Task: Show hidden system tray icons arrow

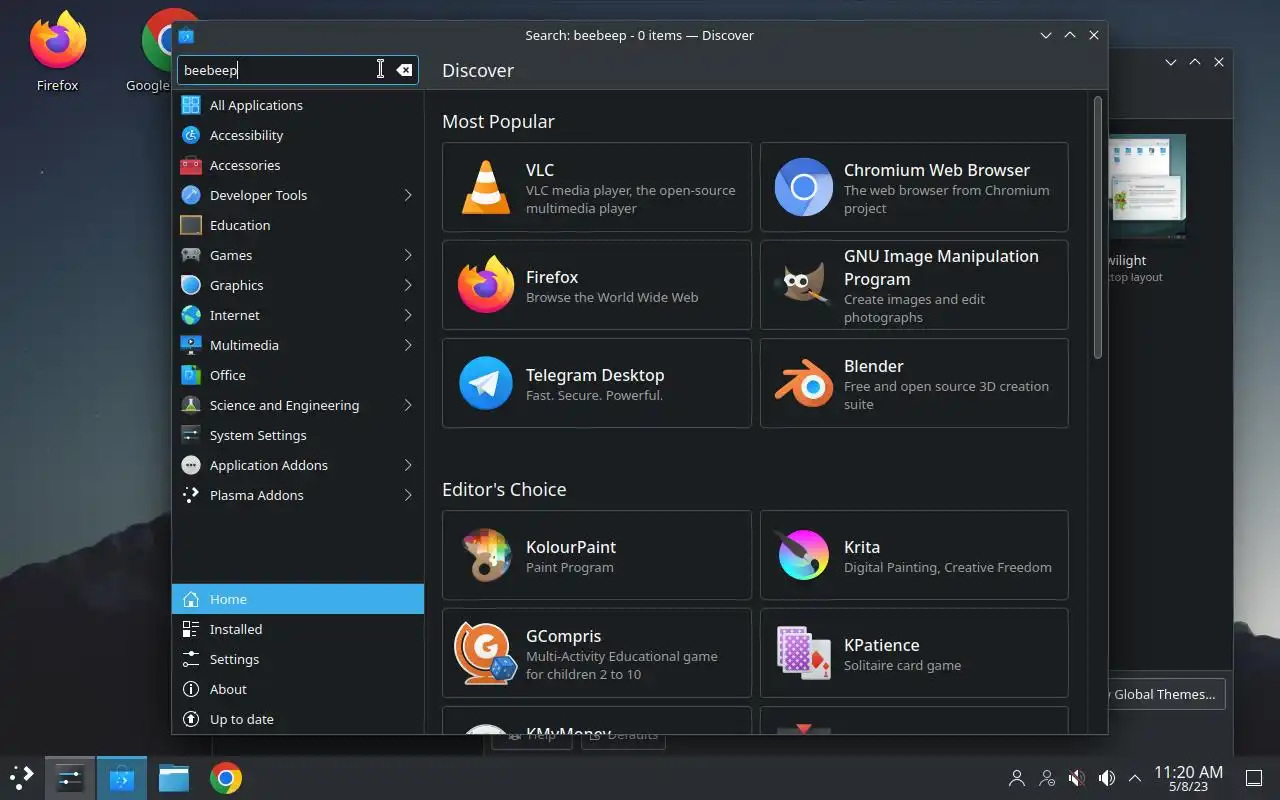Action: click(x=1135, y=778)
